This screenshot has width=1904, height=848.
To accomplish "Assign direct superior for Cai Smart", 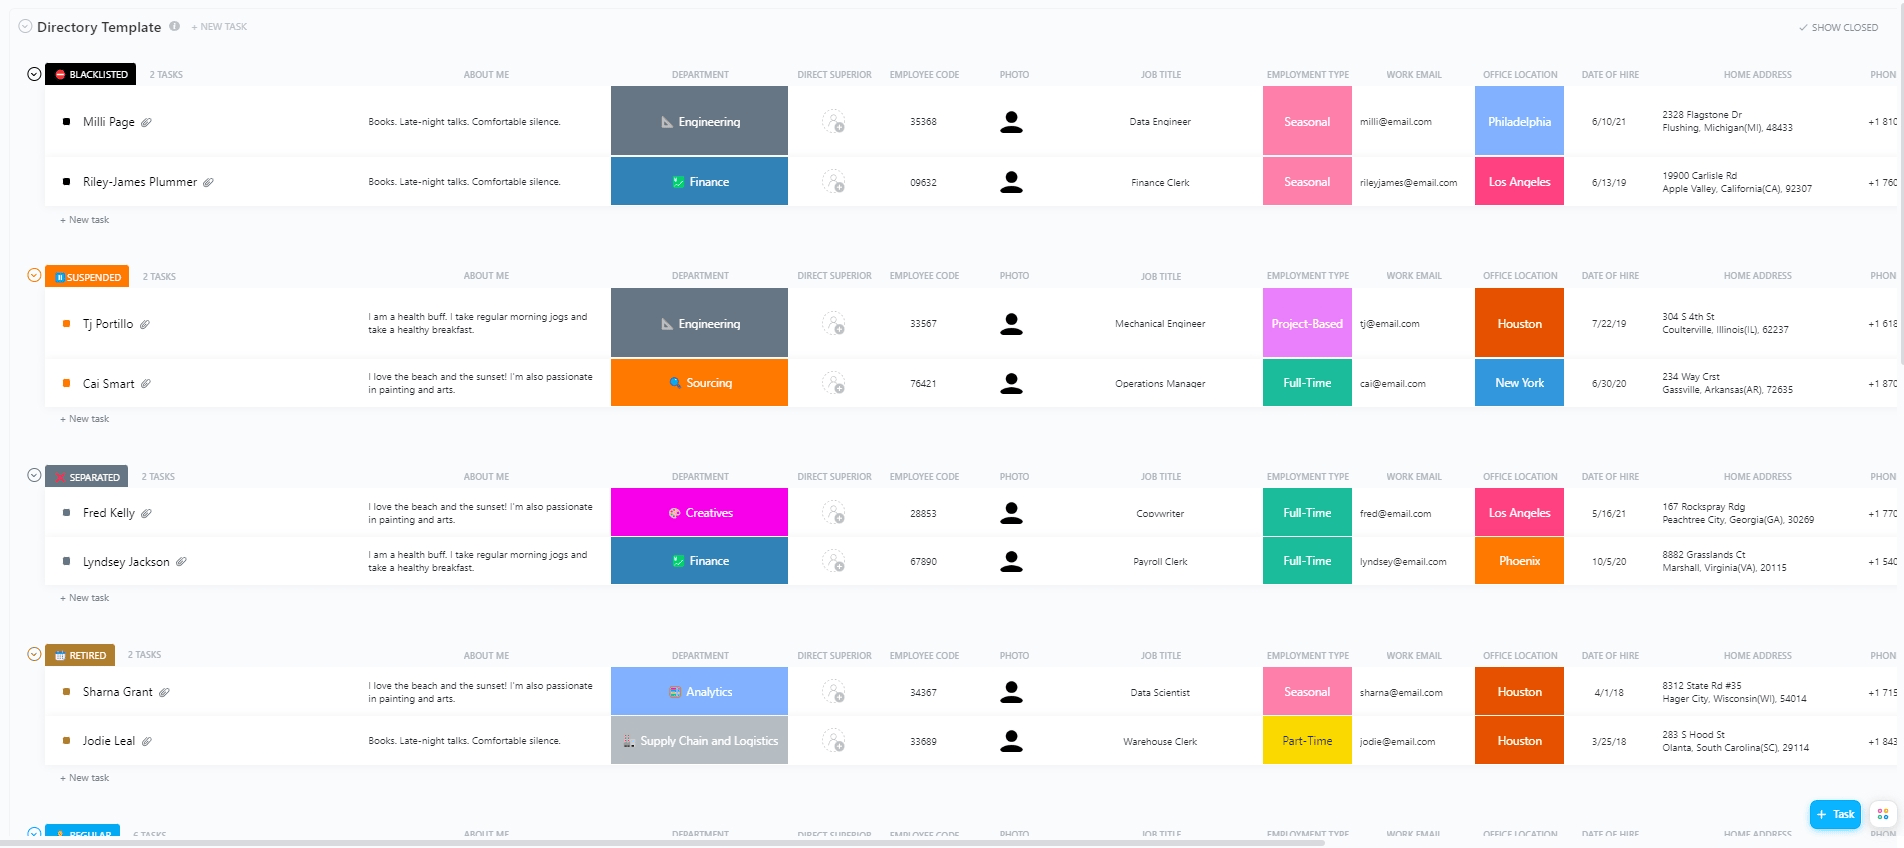I will (x=833, y=383).
